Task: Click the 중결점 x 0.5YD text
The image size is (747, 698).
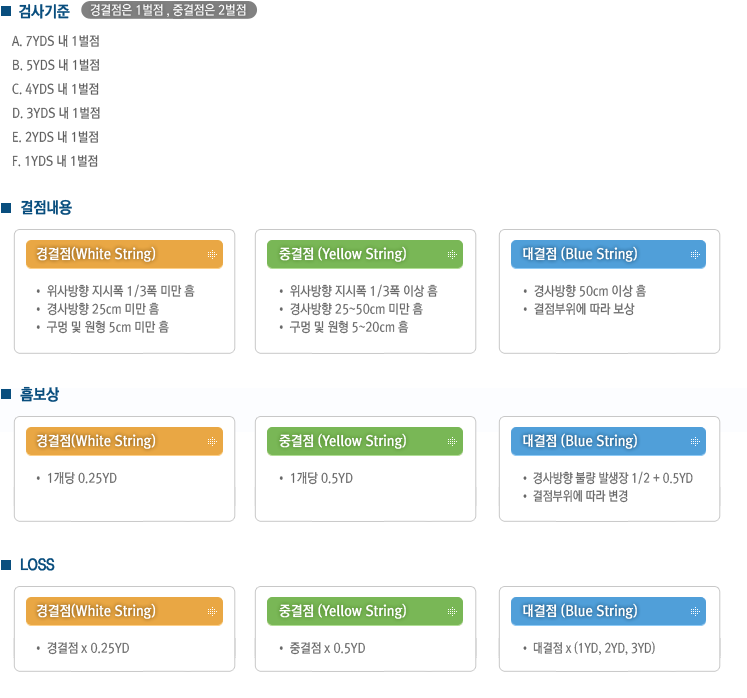Action: [327, 648]
